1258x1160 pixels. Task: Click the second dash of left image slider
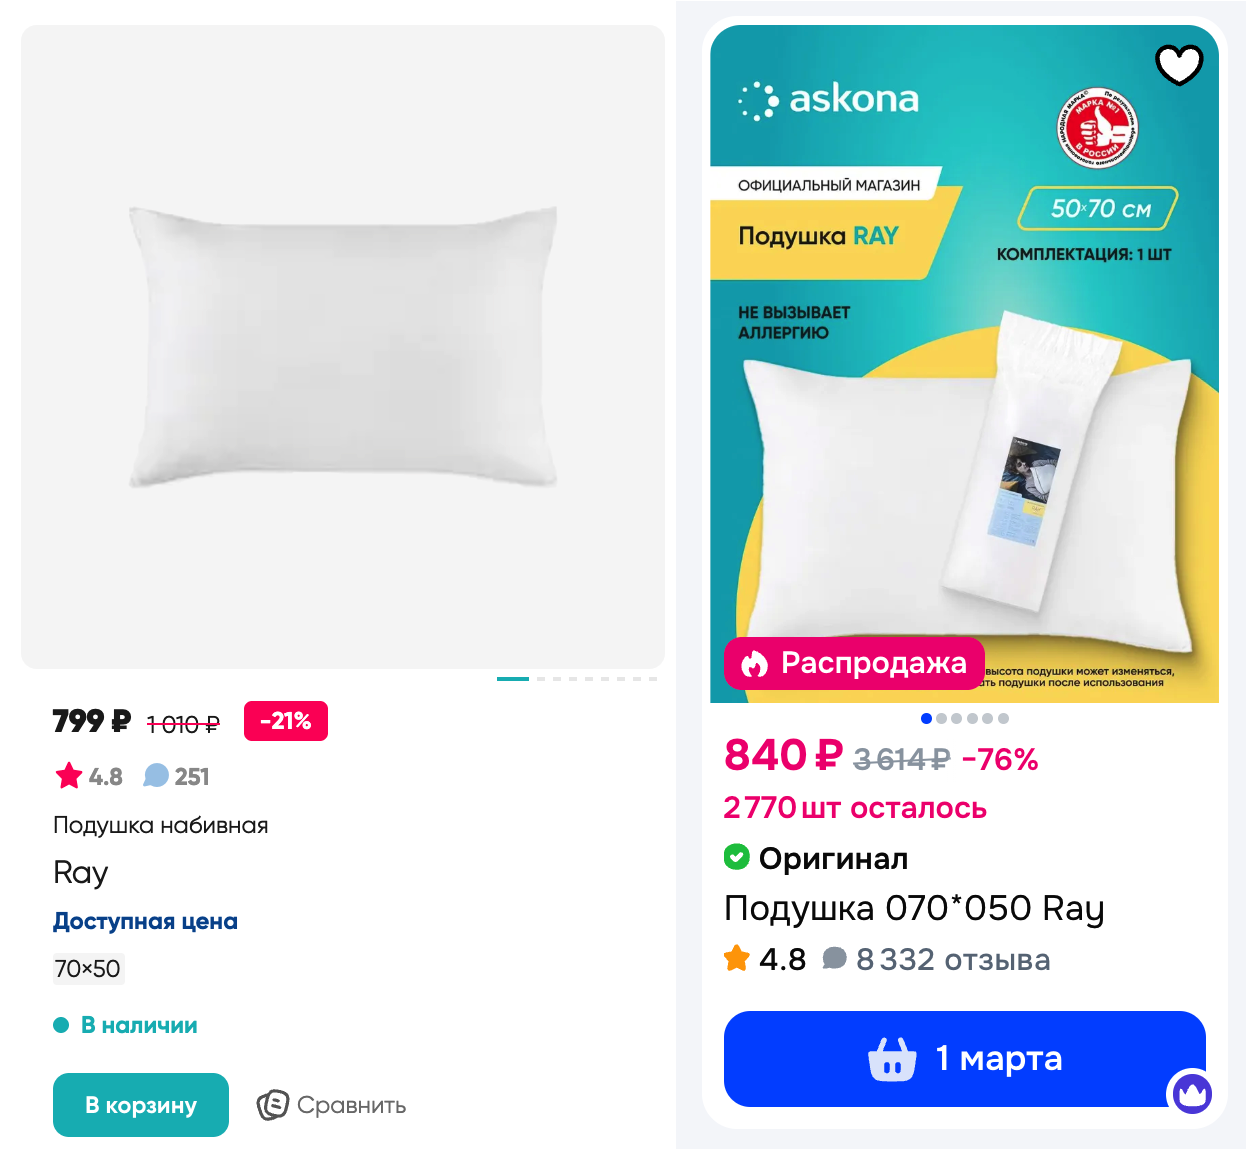click(541, 679)
